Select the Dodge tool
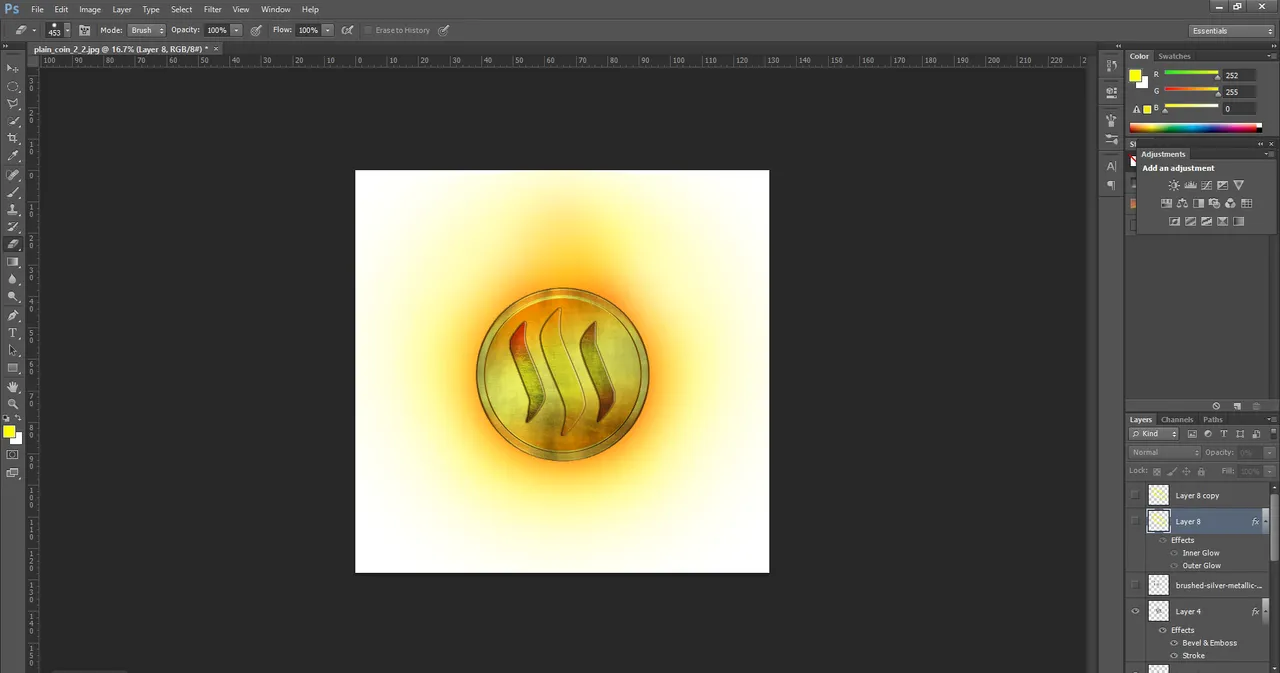Screen dimensions: 1280x673 point(13,297)
